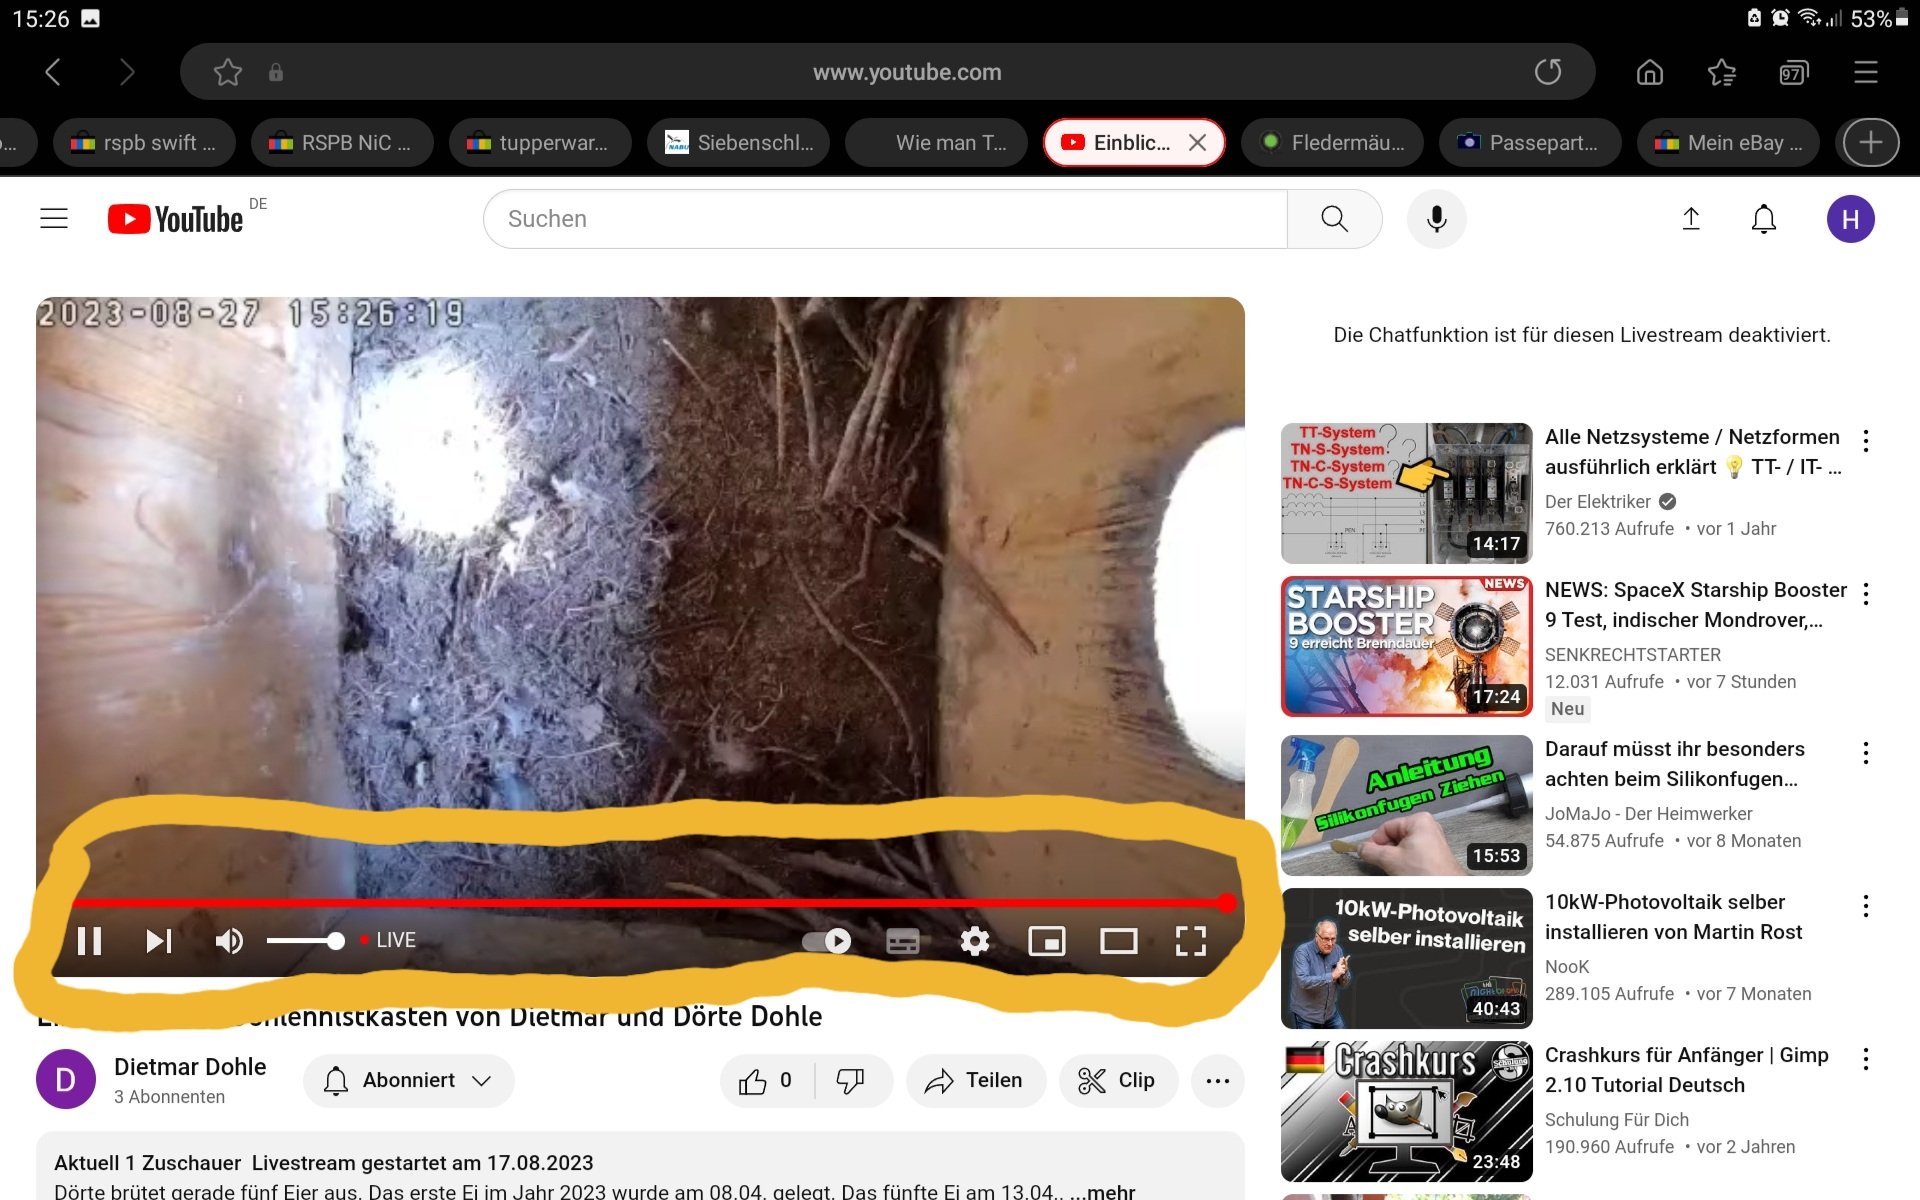
Task: Switch to Passepart... browser tab
Action: coord(1530,143)
